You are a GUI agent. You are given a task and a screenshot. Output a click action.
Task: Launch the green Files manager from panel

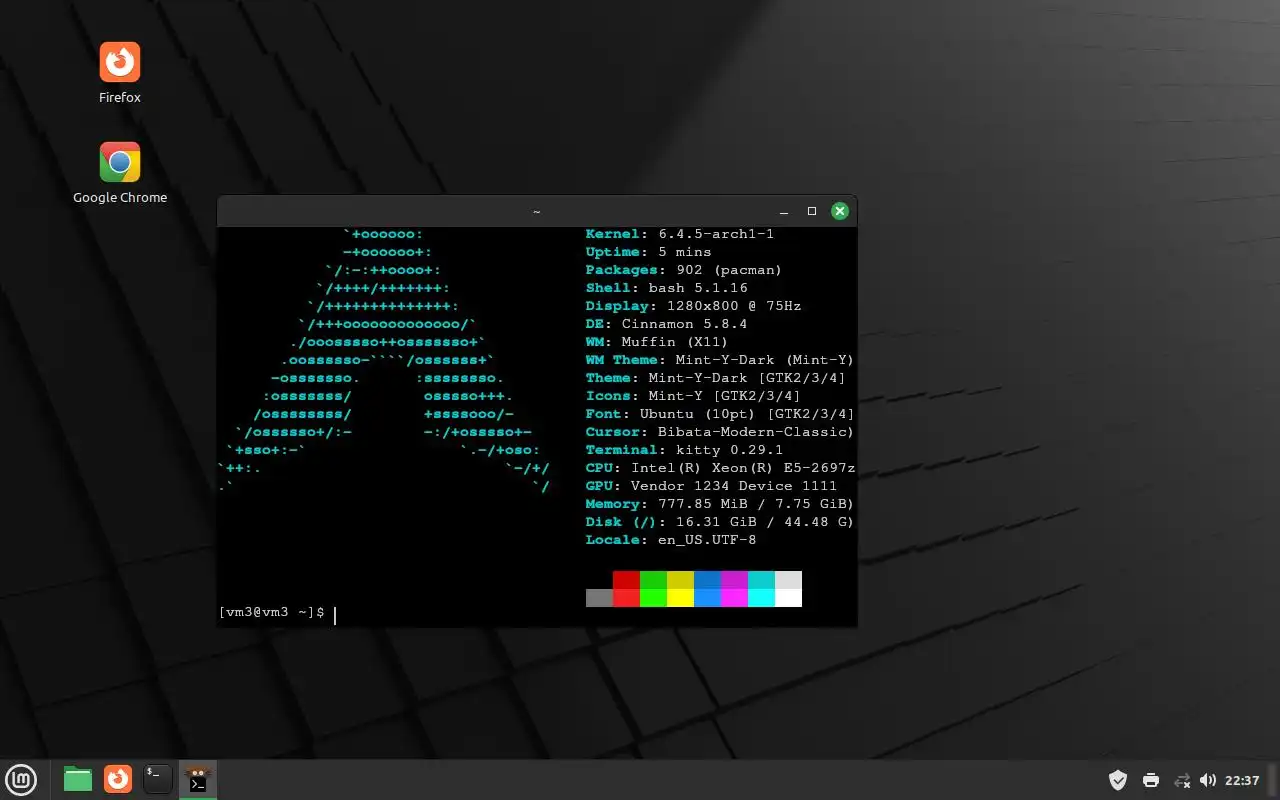78,779
